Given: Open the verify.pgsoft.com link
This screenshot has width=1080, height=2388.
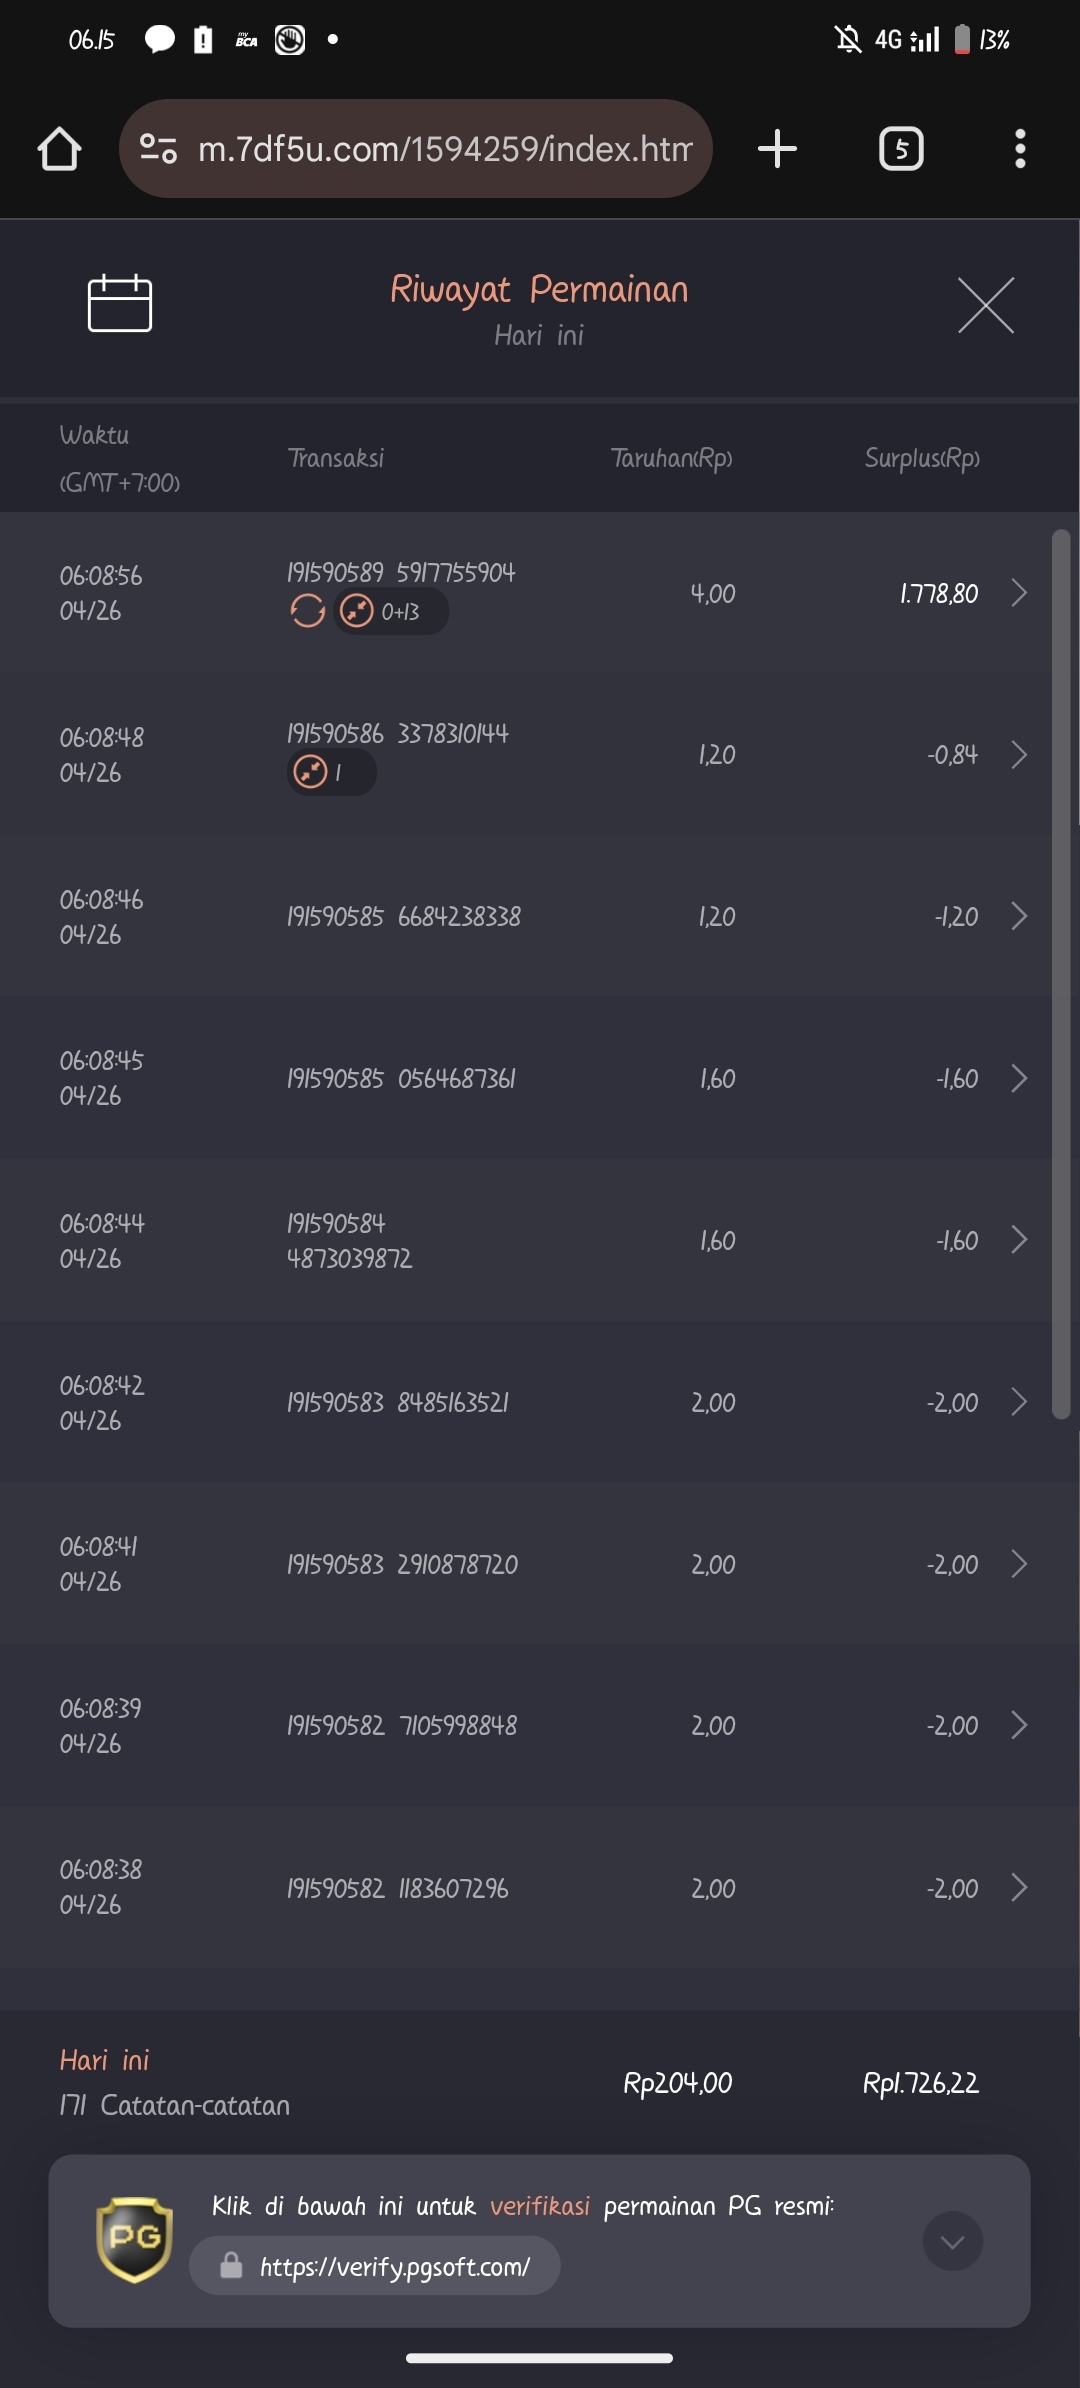Looking at the screenshot, I should click(375, 2266).
